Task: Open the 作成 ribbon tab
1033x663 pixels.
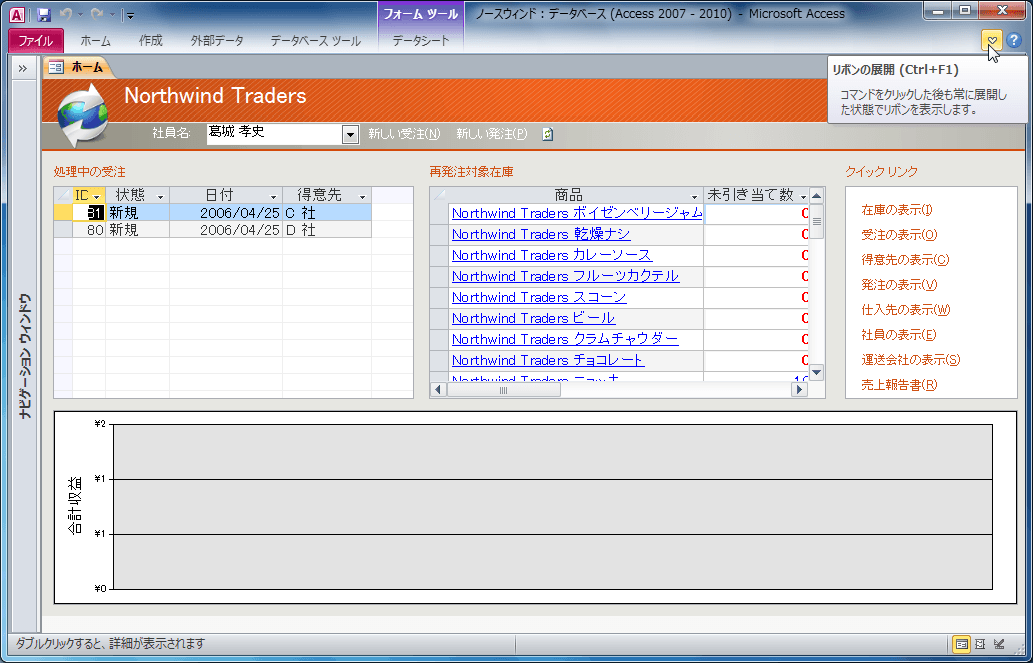Action: tap(150, 40)
